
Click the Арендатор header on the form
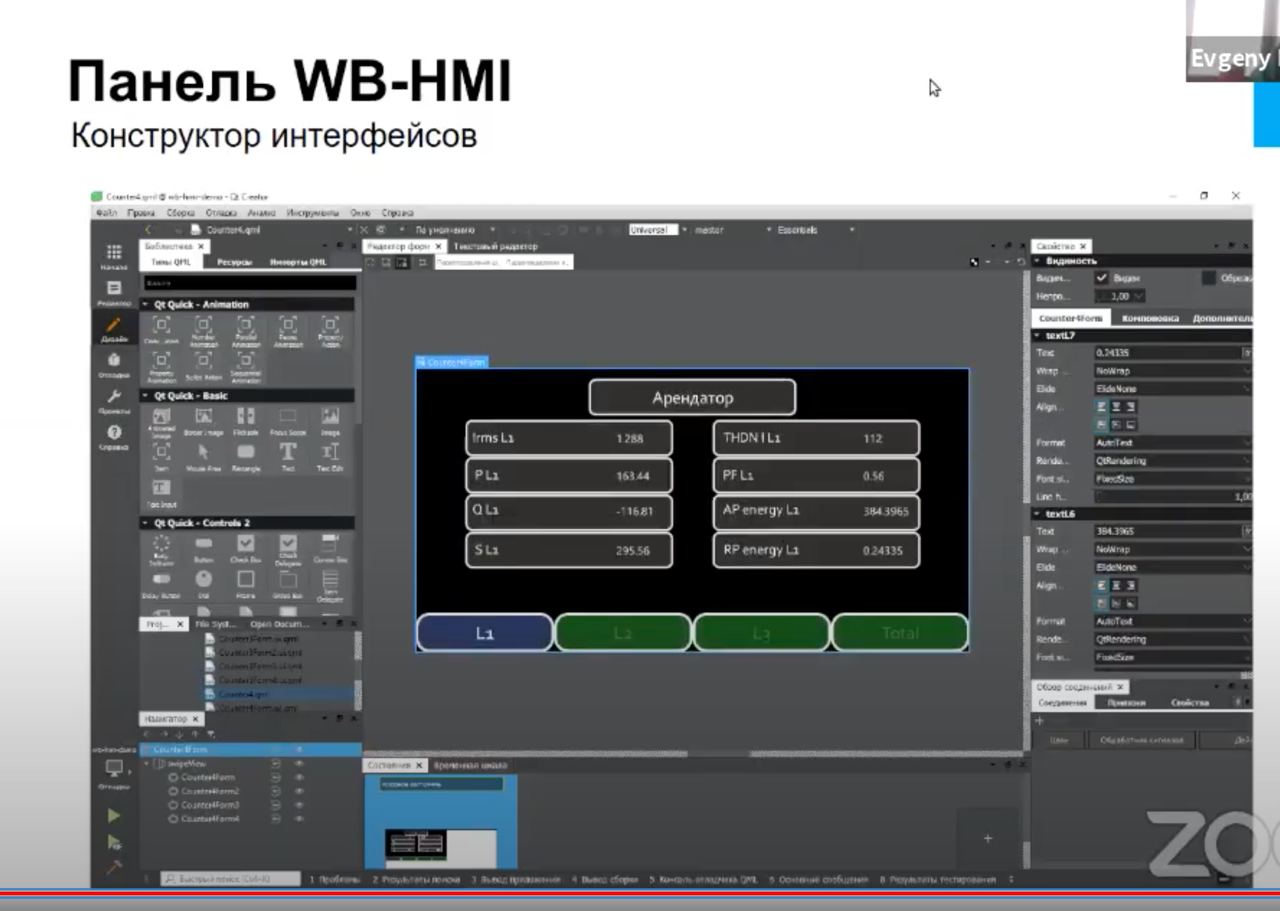point(692,397)
